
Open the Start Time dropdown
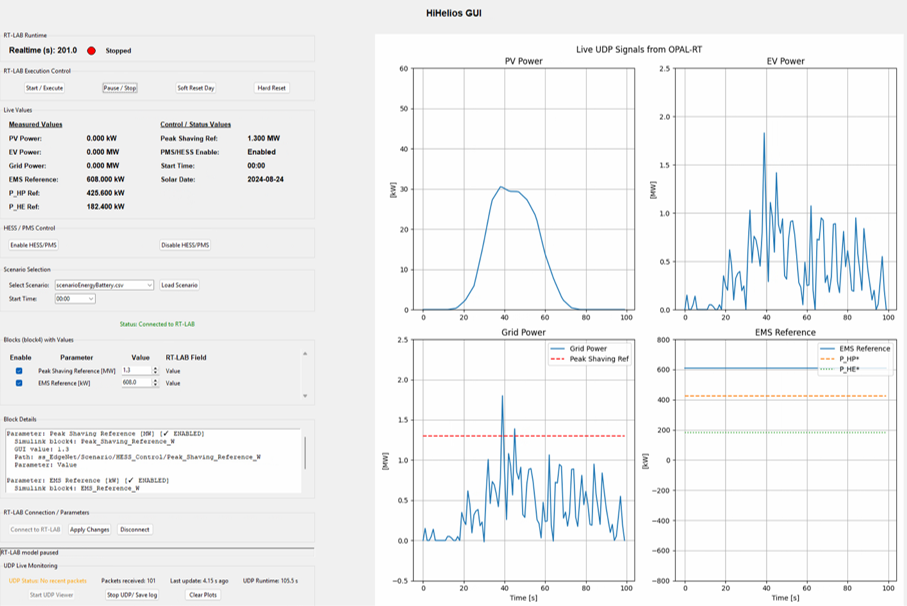(x=75, y=299)
